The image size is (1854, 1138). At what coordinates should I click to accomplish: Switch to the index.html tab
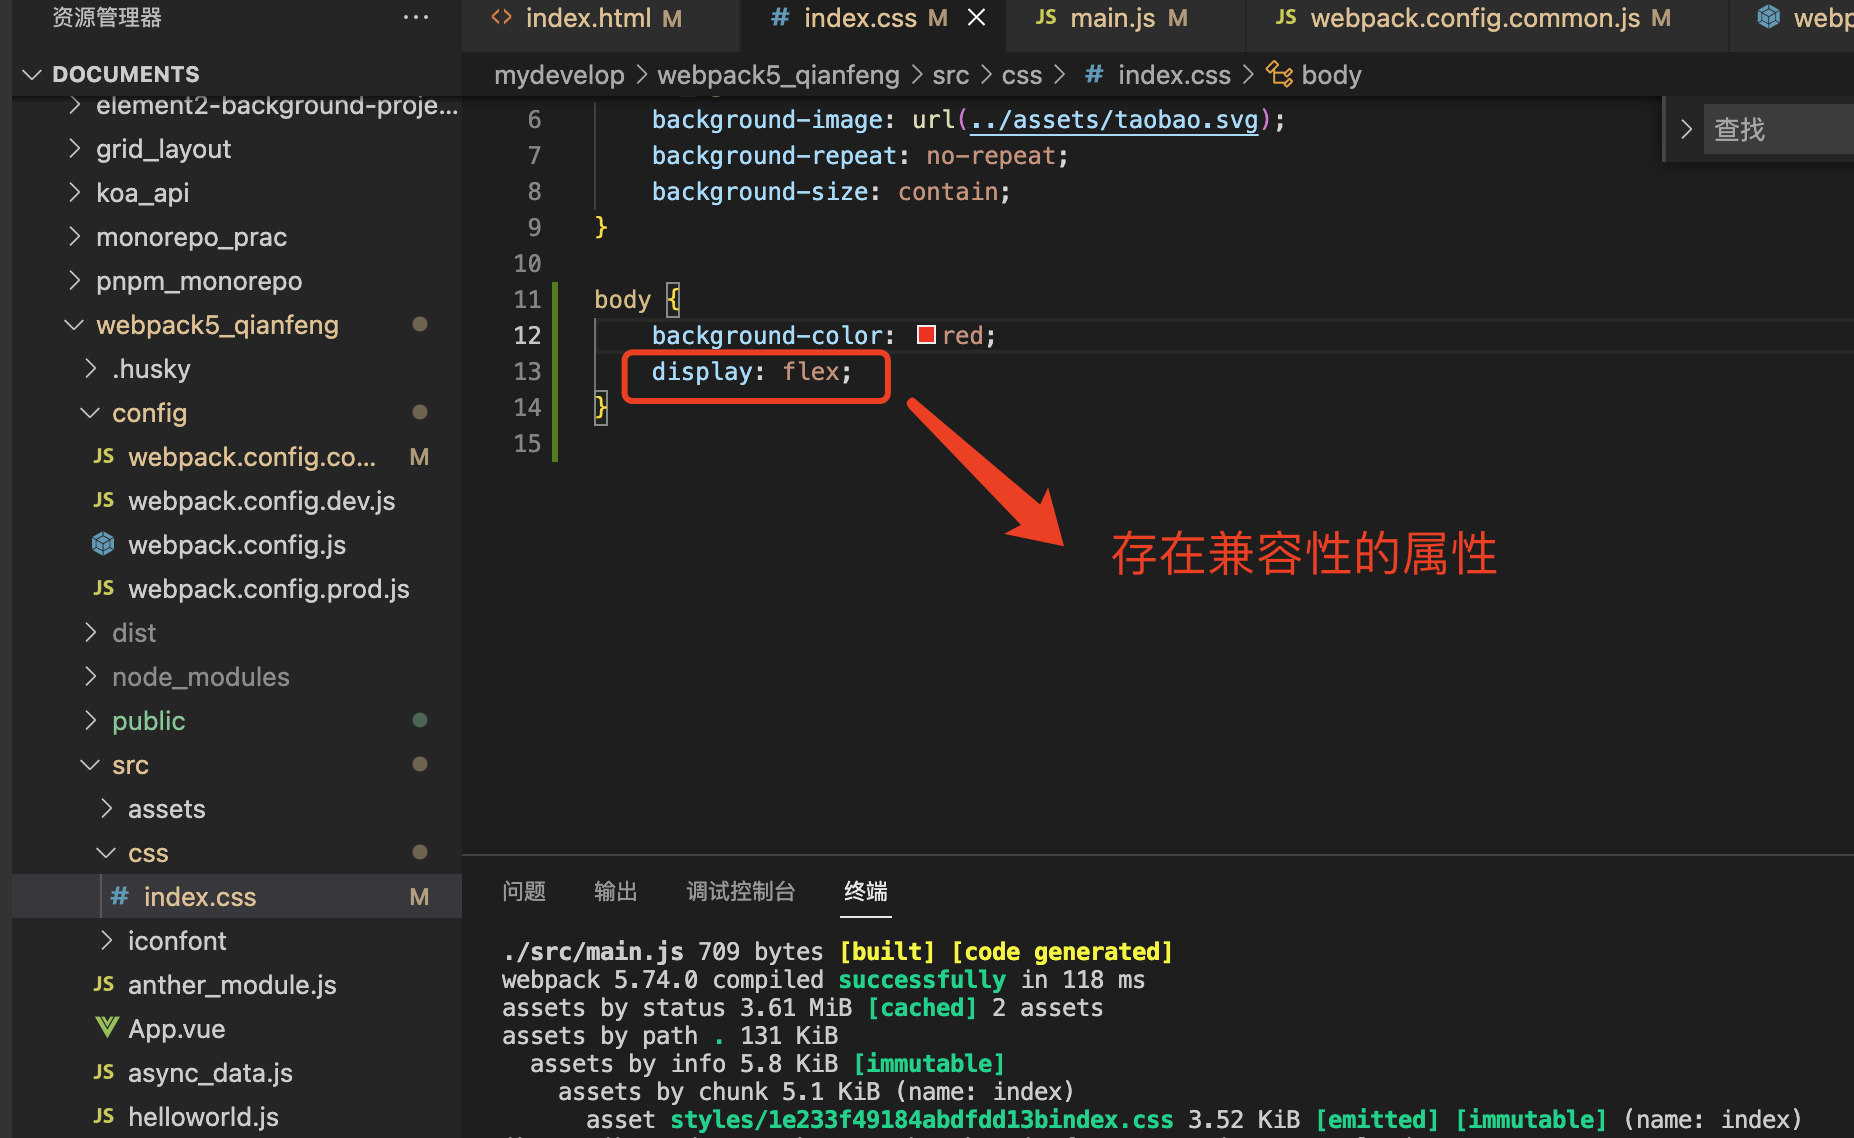(x=587, y=18)
